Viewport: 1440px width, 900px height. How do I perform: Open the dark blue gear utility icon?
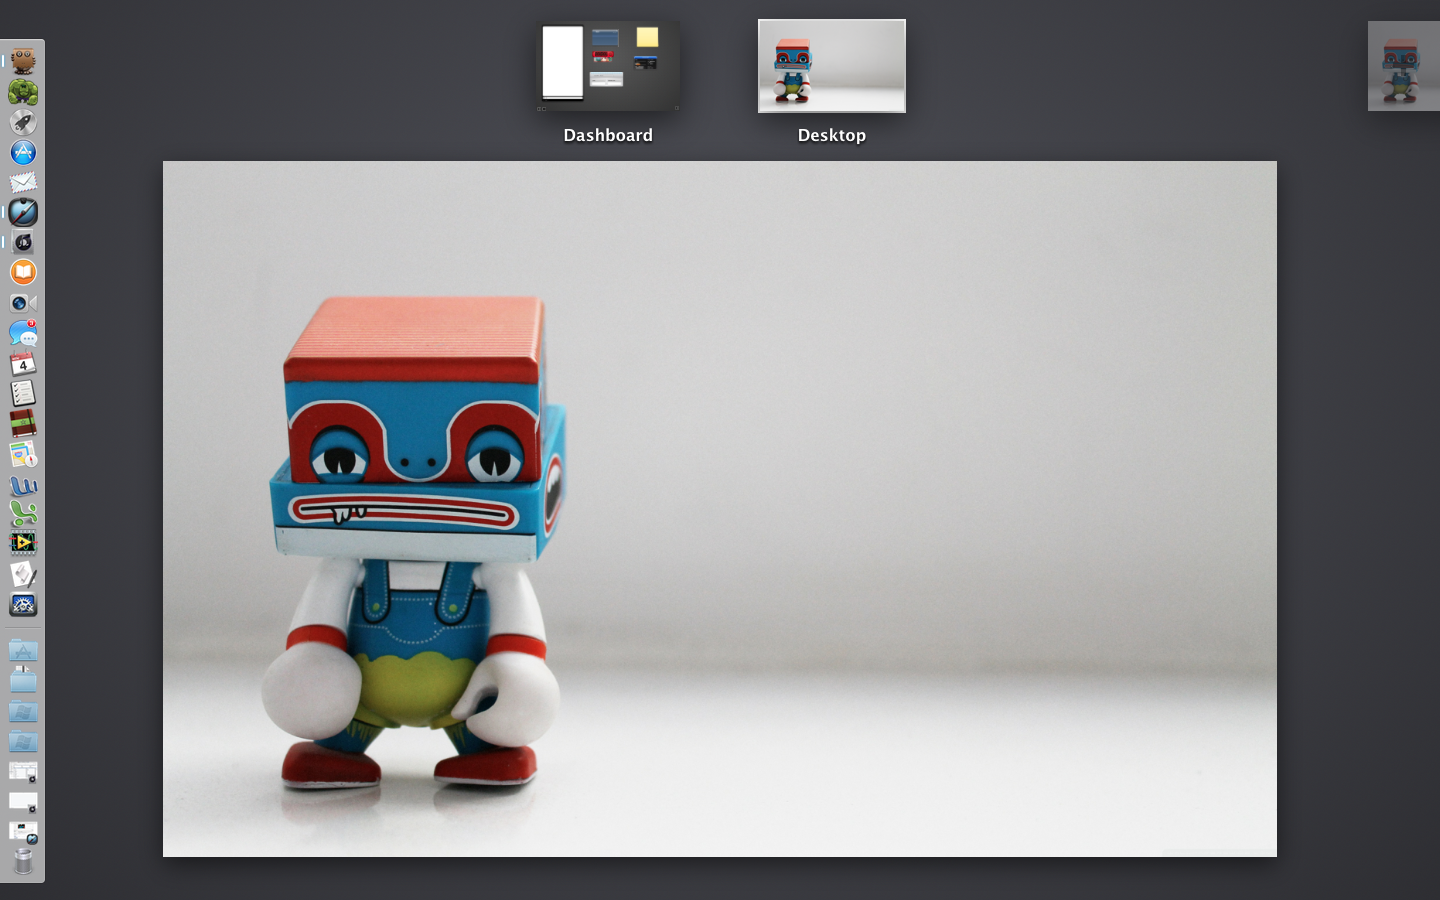pos(23,604)
